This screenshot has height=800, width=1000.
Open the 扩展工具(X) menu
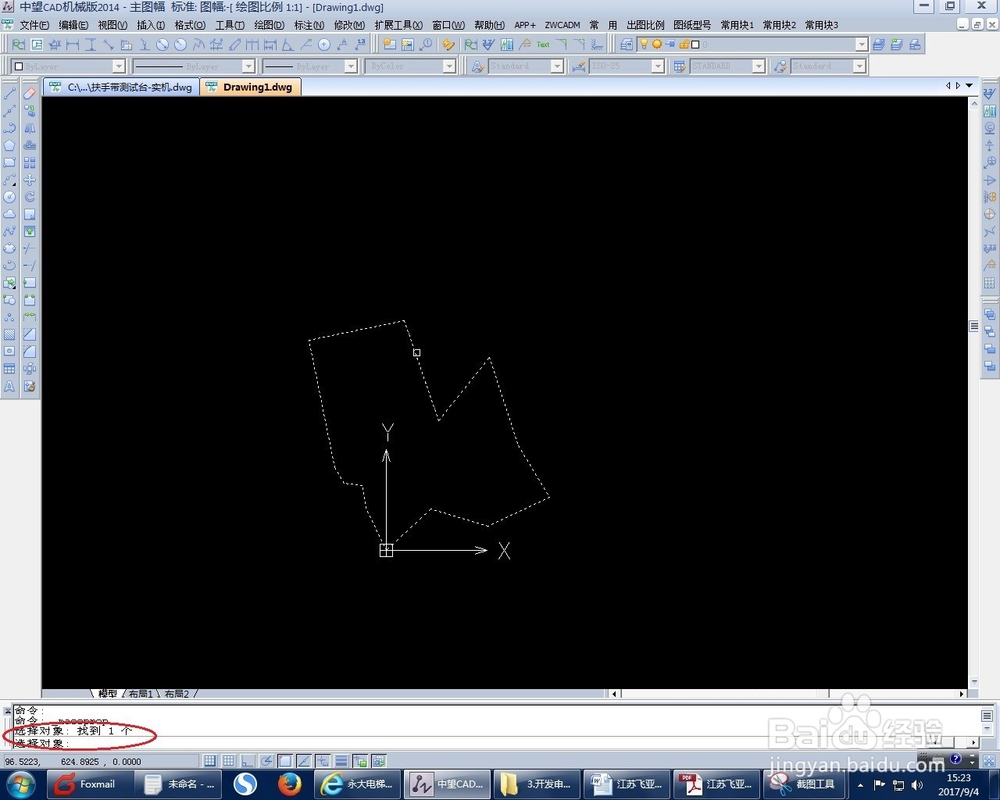click(x=399, y=25)
